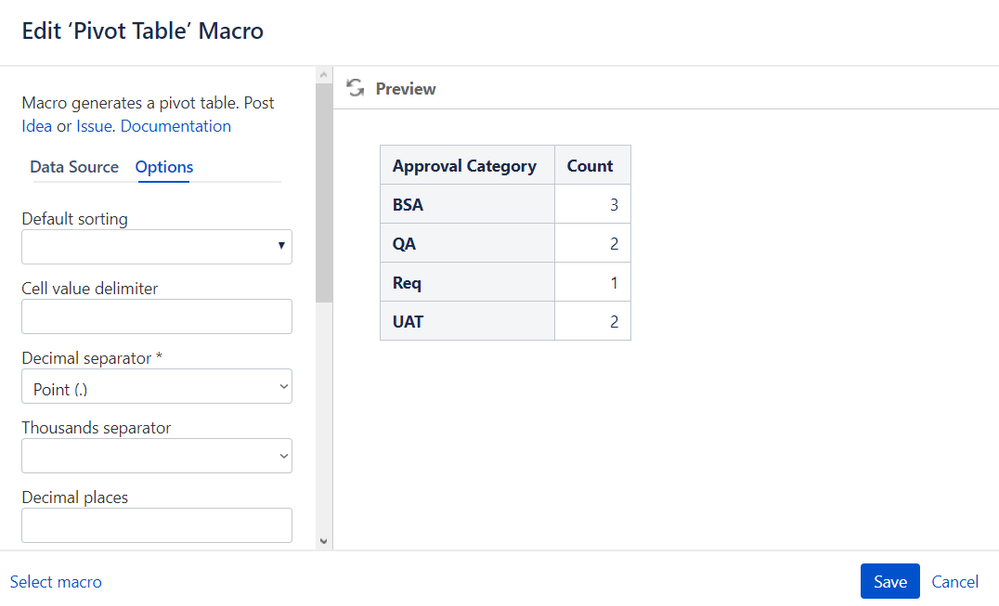This screenshot has width=999, height=606.
Task: Focus the Cell value delimiter field
Action: 157,317
